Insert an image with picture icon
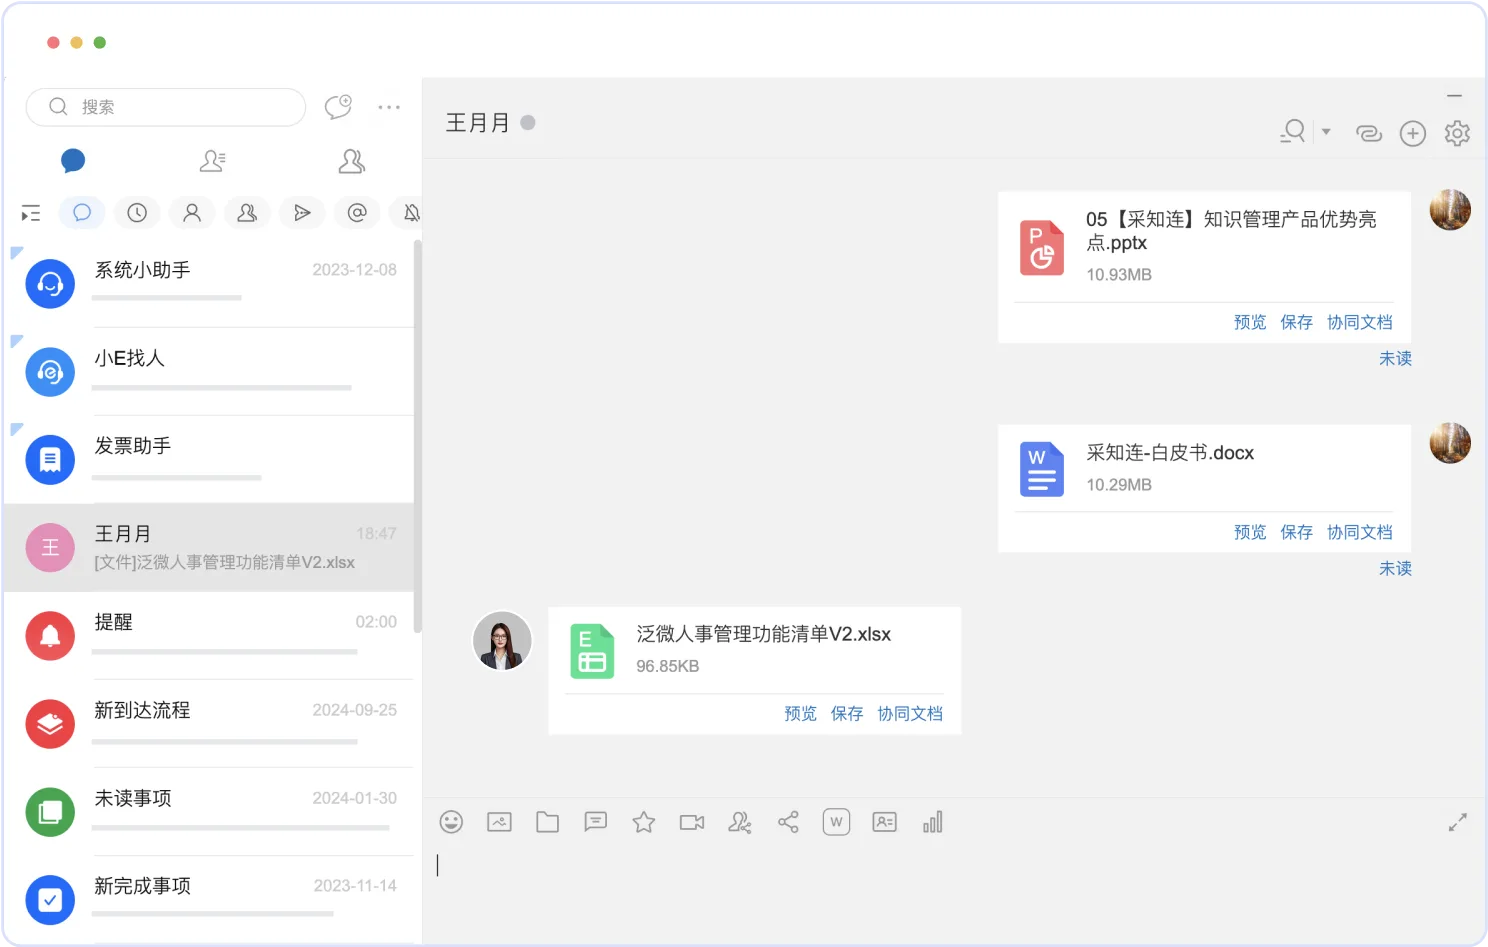 click(500, 822)
